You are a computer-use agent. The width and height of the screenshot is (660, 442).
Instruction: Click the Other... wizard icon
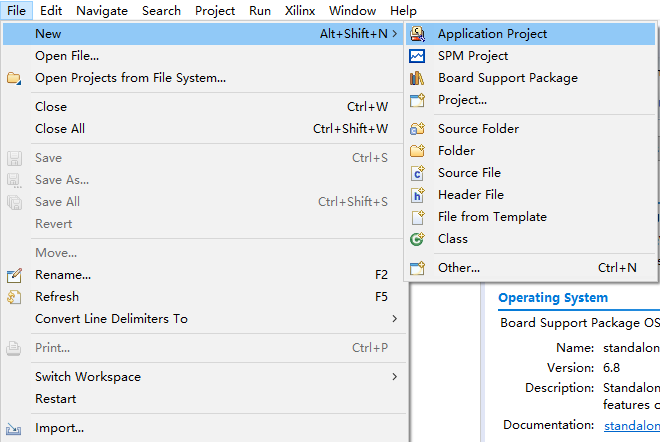[417, 268]
